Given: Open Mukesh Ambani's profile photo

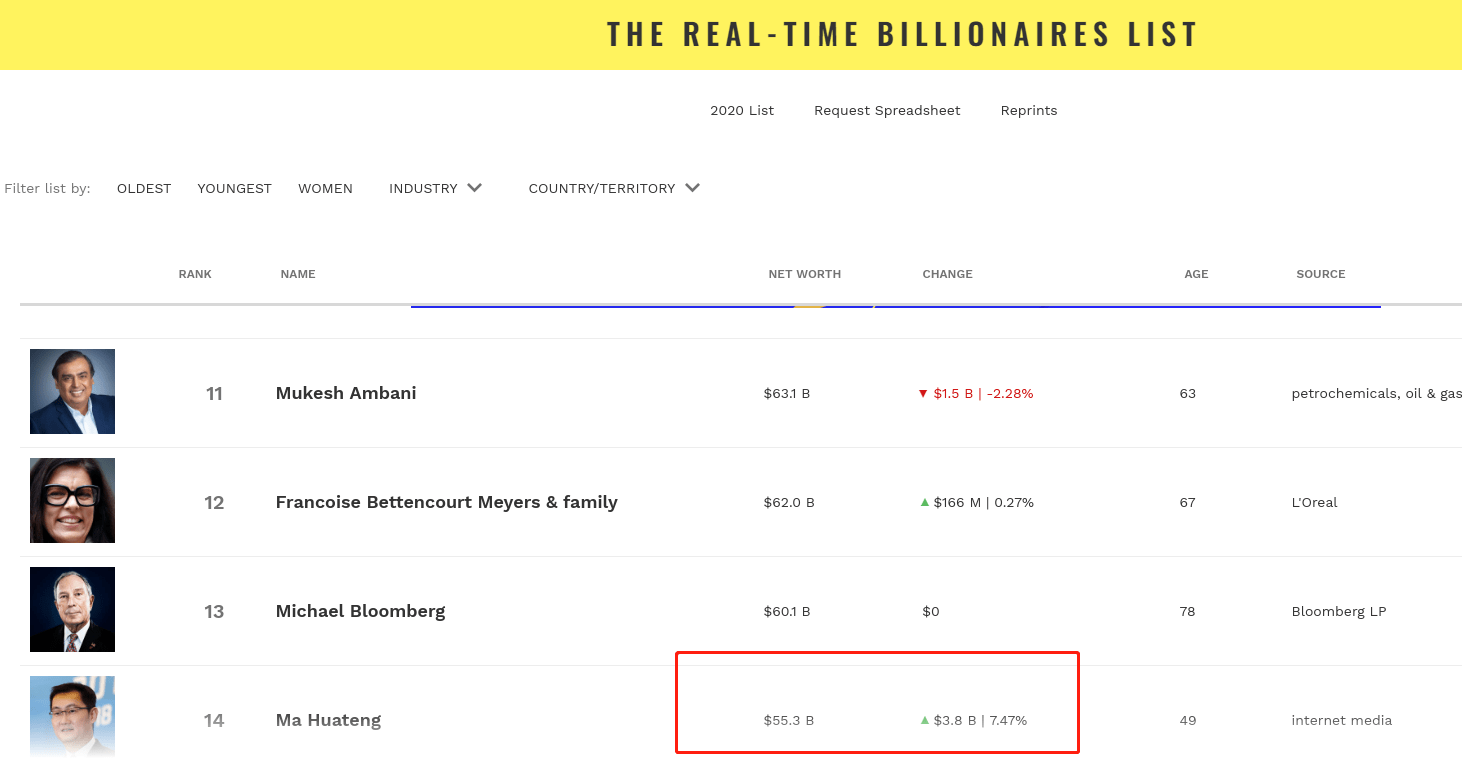Looking at the screenshot, I should pos(72,391).
